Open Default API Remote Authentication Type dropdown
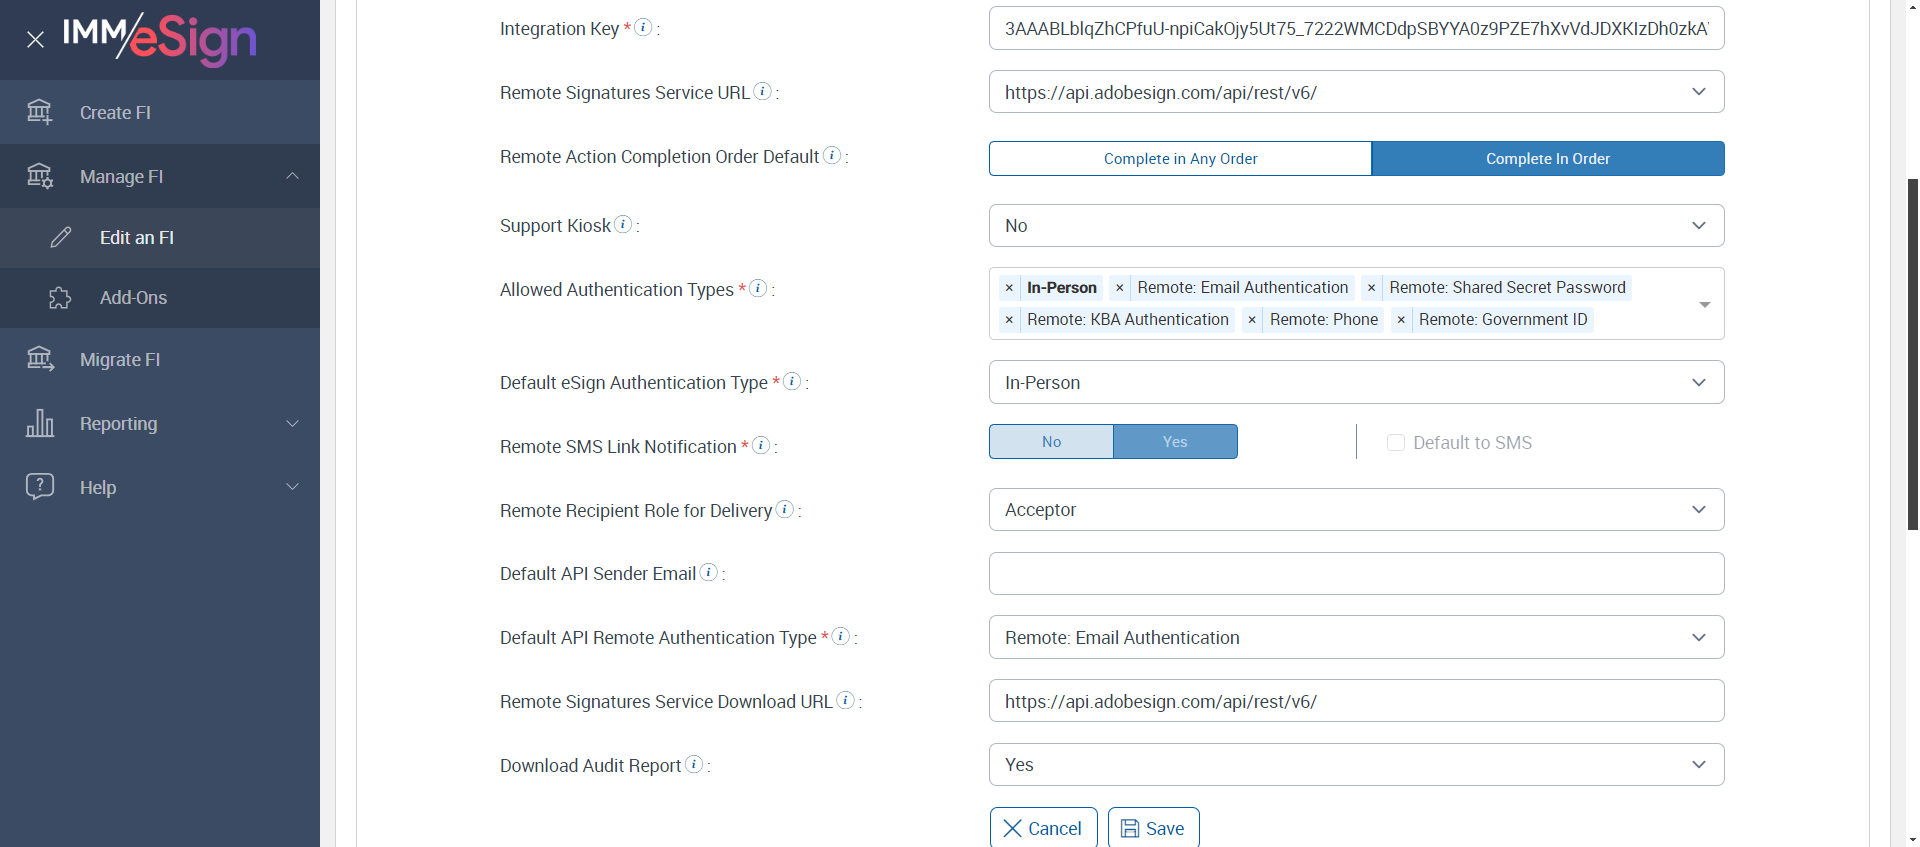This screenshot has width=1920, height=847. point(1356,637)
